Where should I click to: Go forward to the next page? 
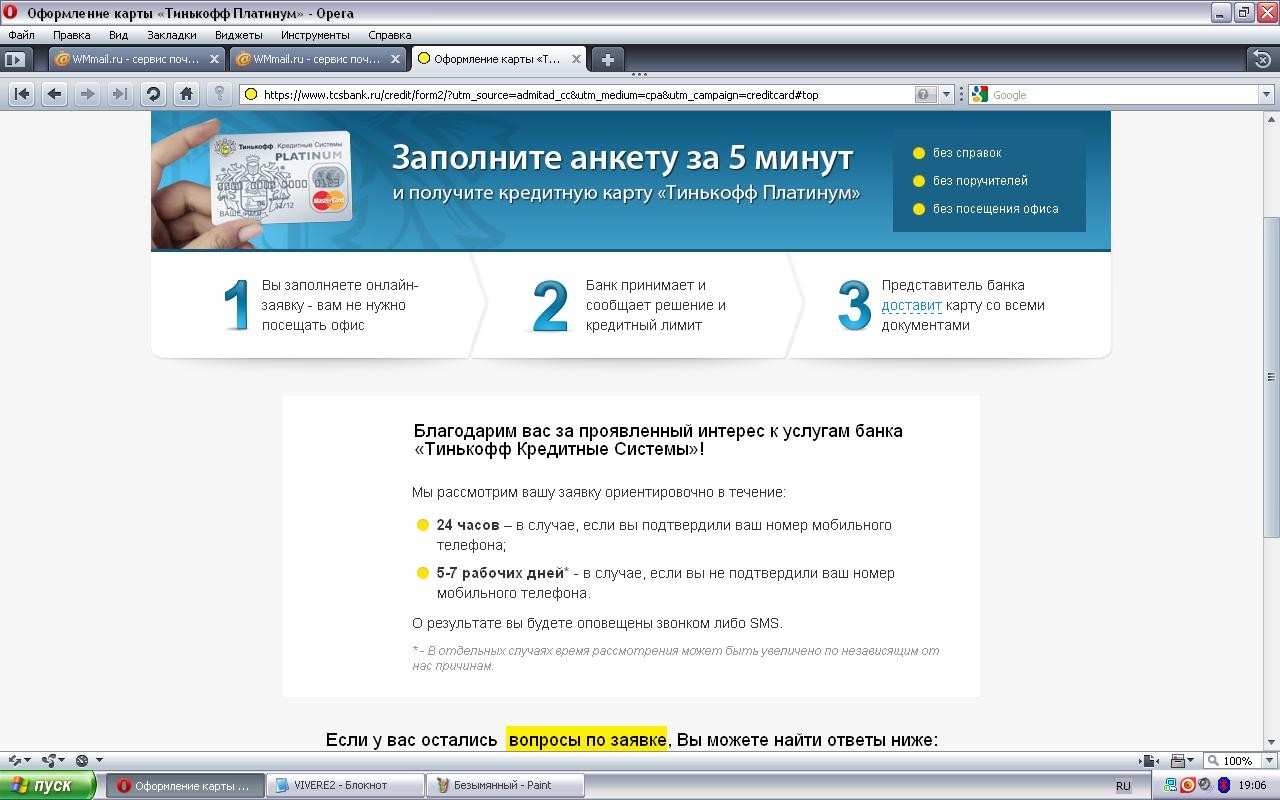(x=87, y=94)
